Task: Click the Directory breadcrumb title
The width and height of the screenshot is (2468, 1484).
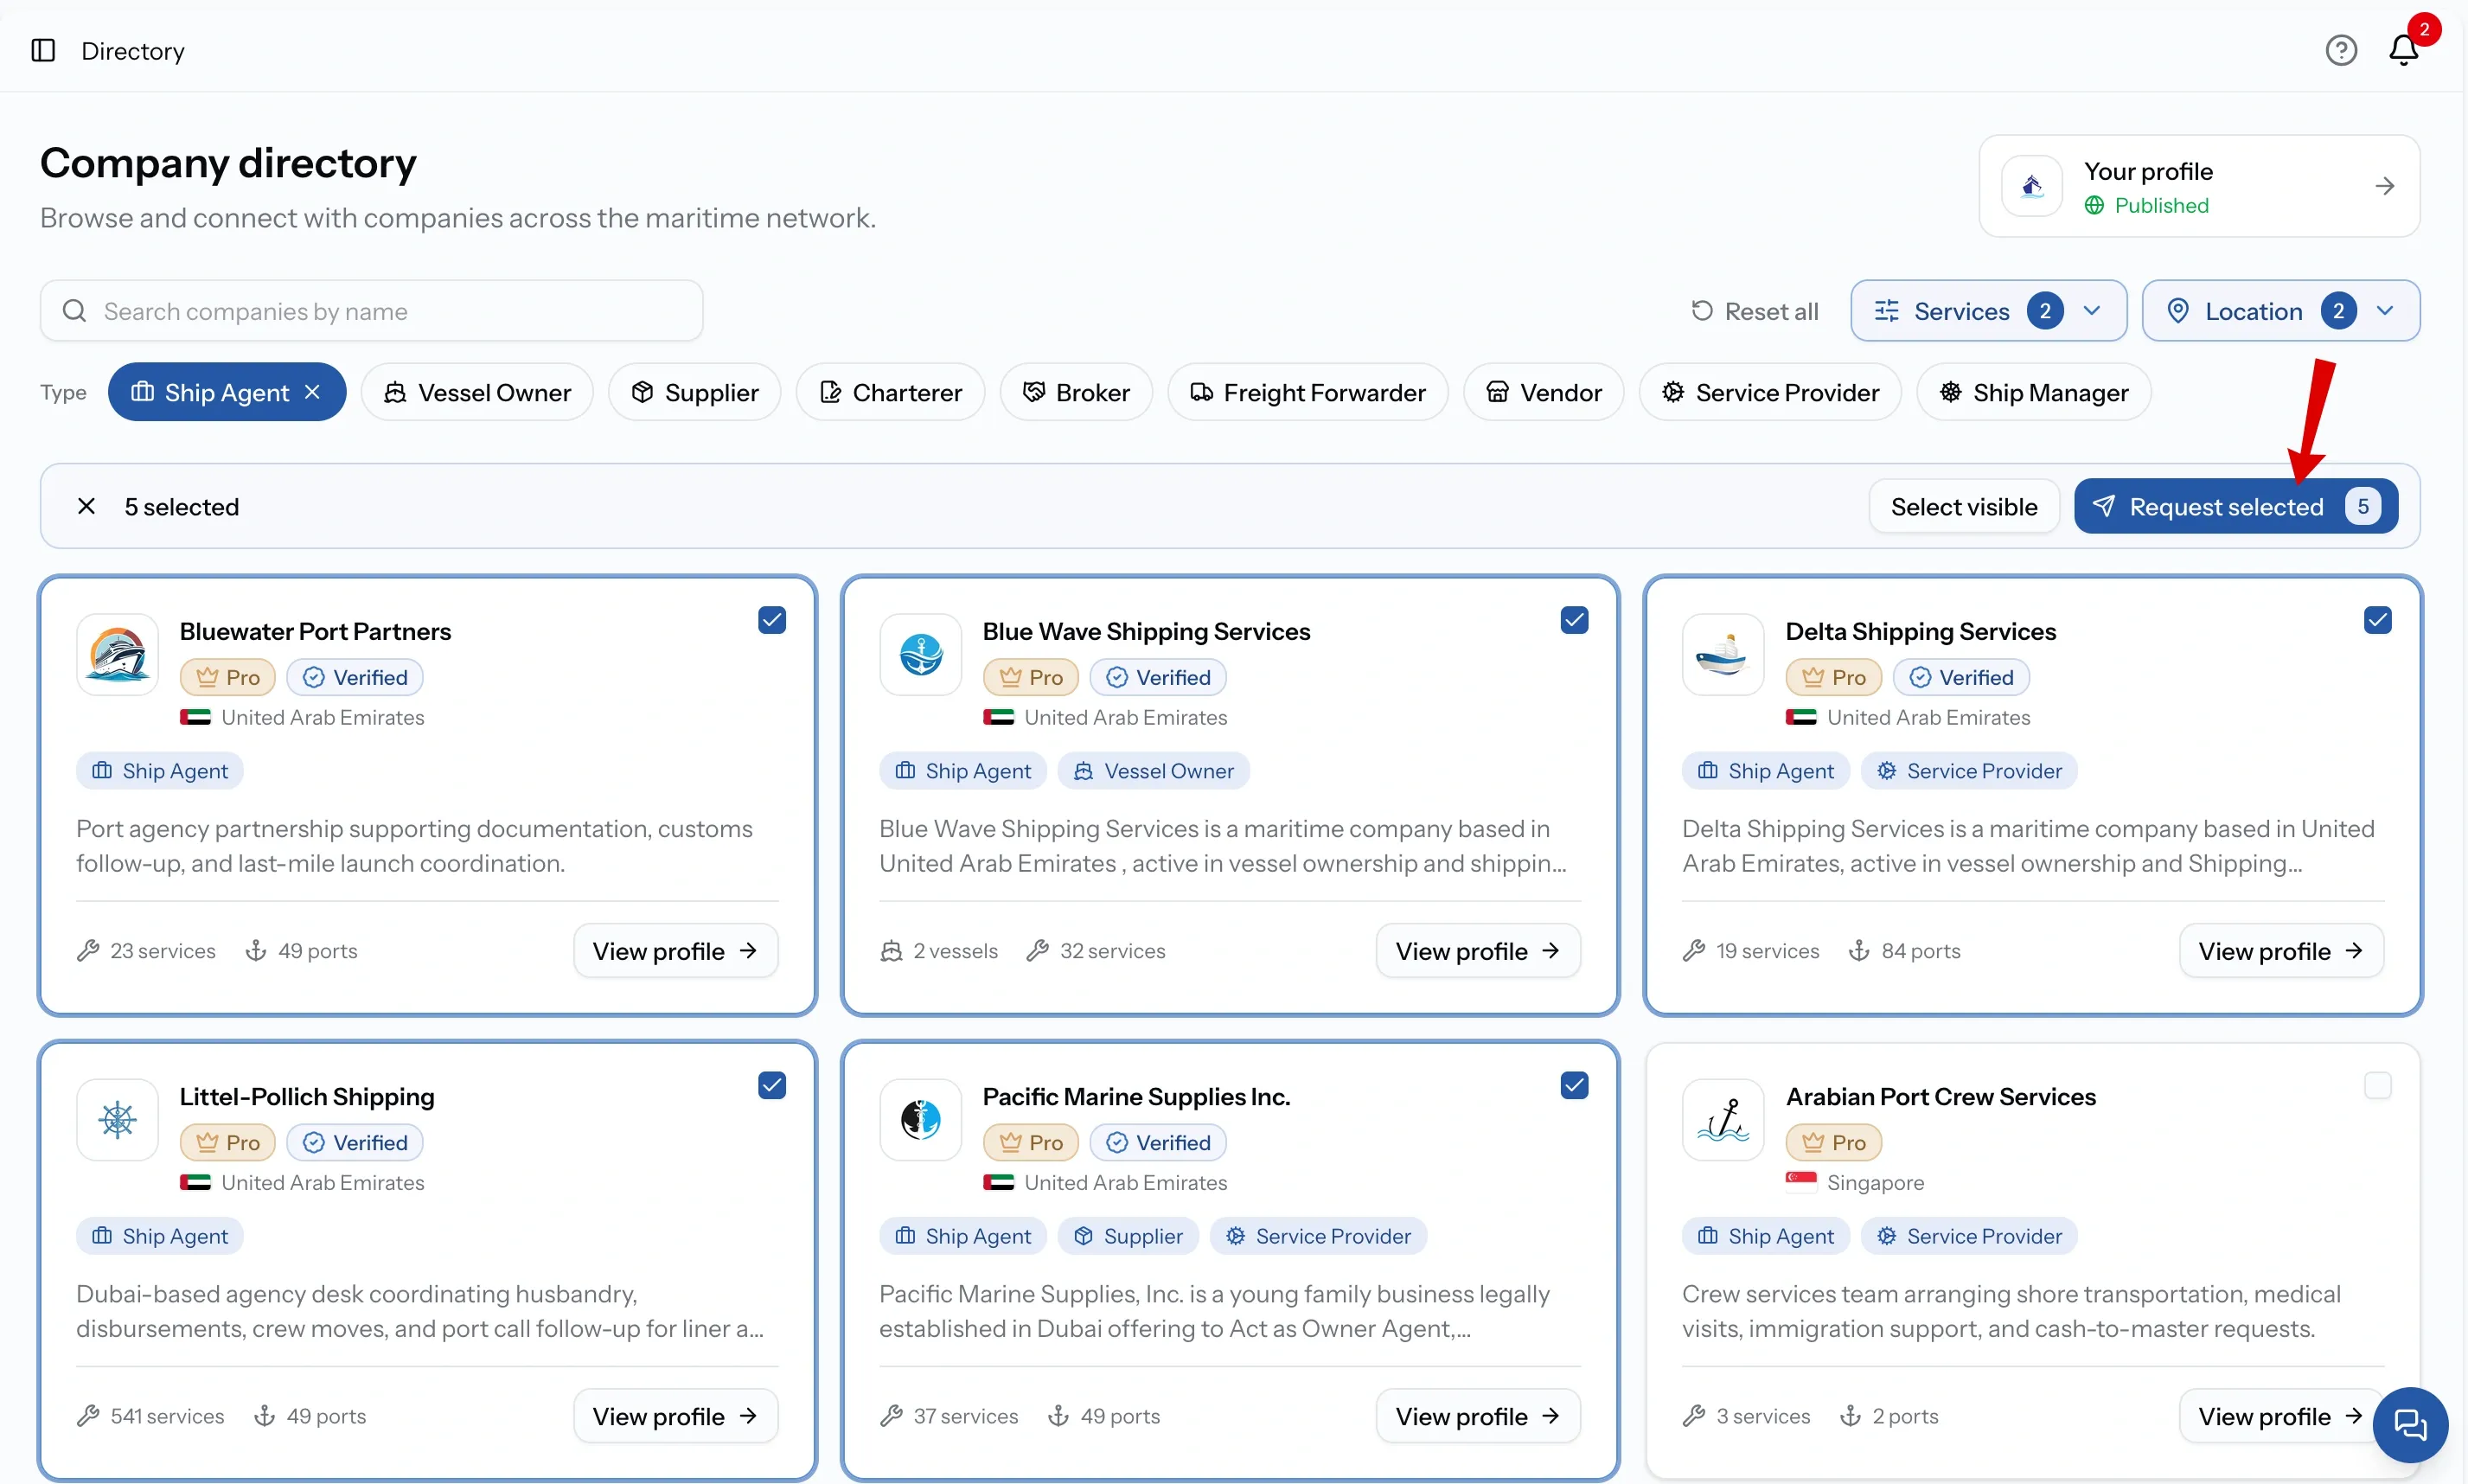Action: pyautogui.click(x=133, y=50)
